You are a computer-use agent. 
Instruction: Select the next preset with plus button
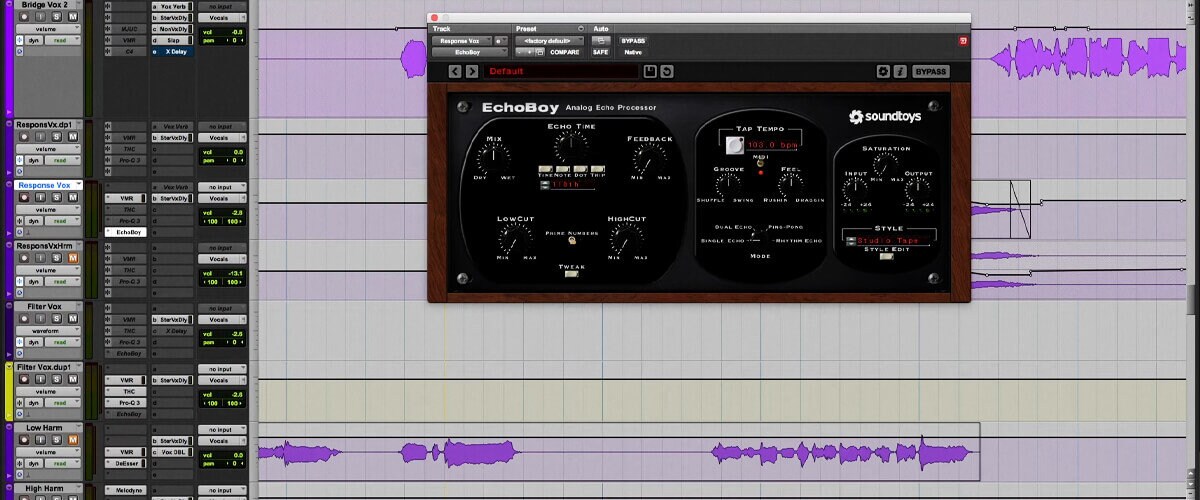529,52
